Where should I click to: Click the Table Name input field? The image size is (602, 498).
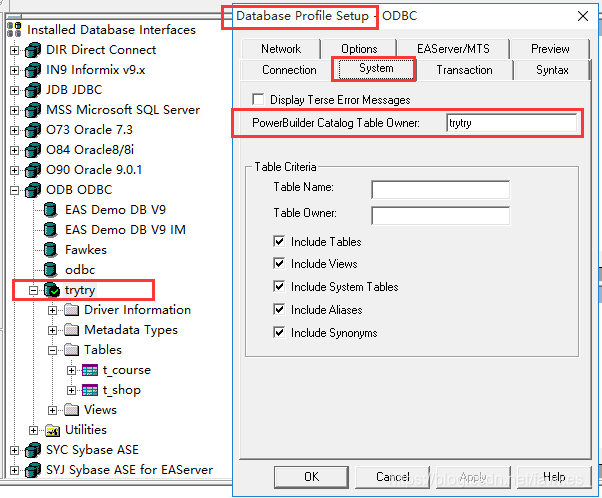pyautogui.click(x=440, y=189)
